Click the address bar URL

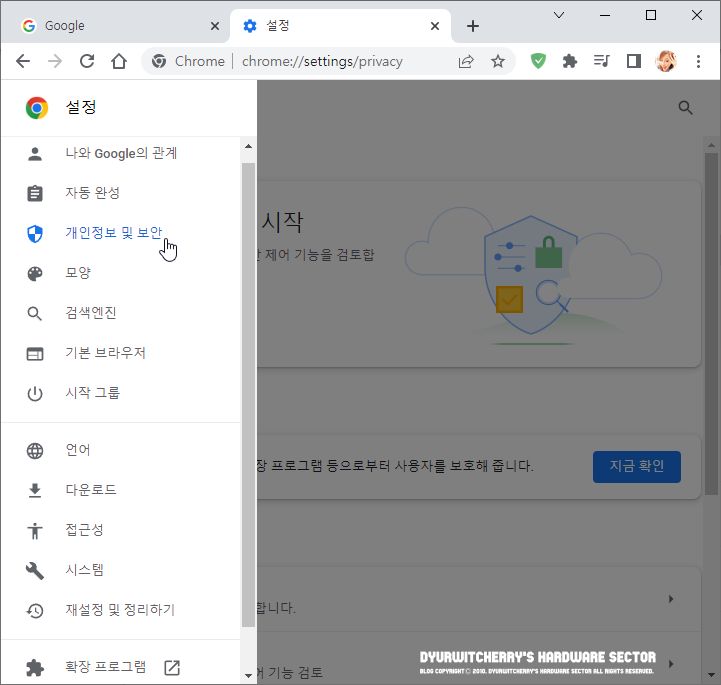(x=322, y=61)
